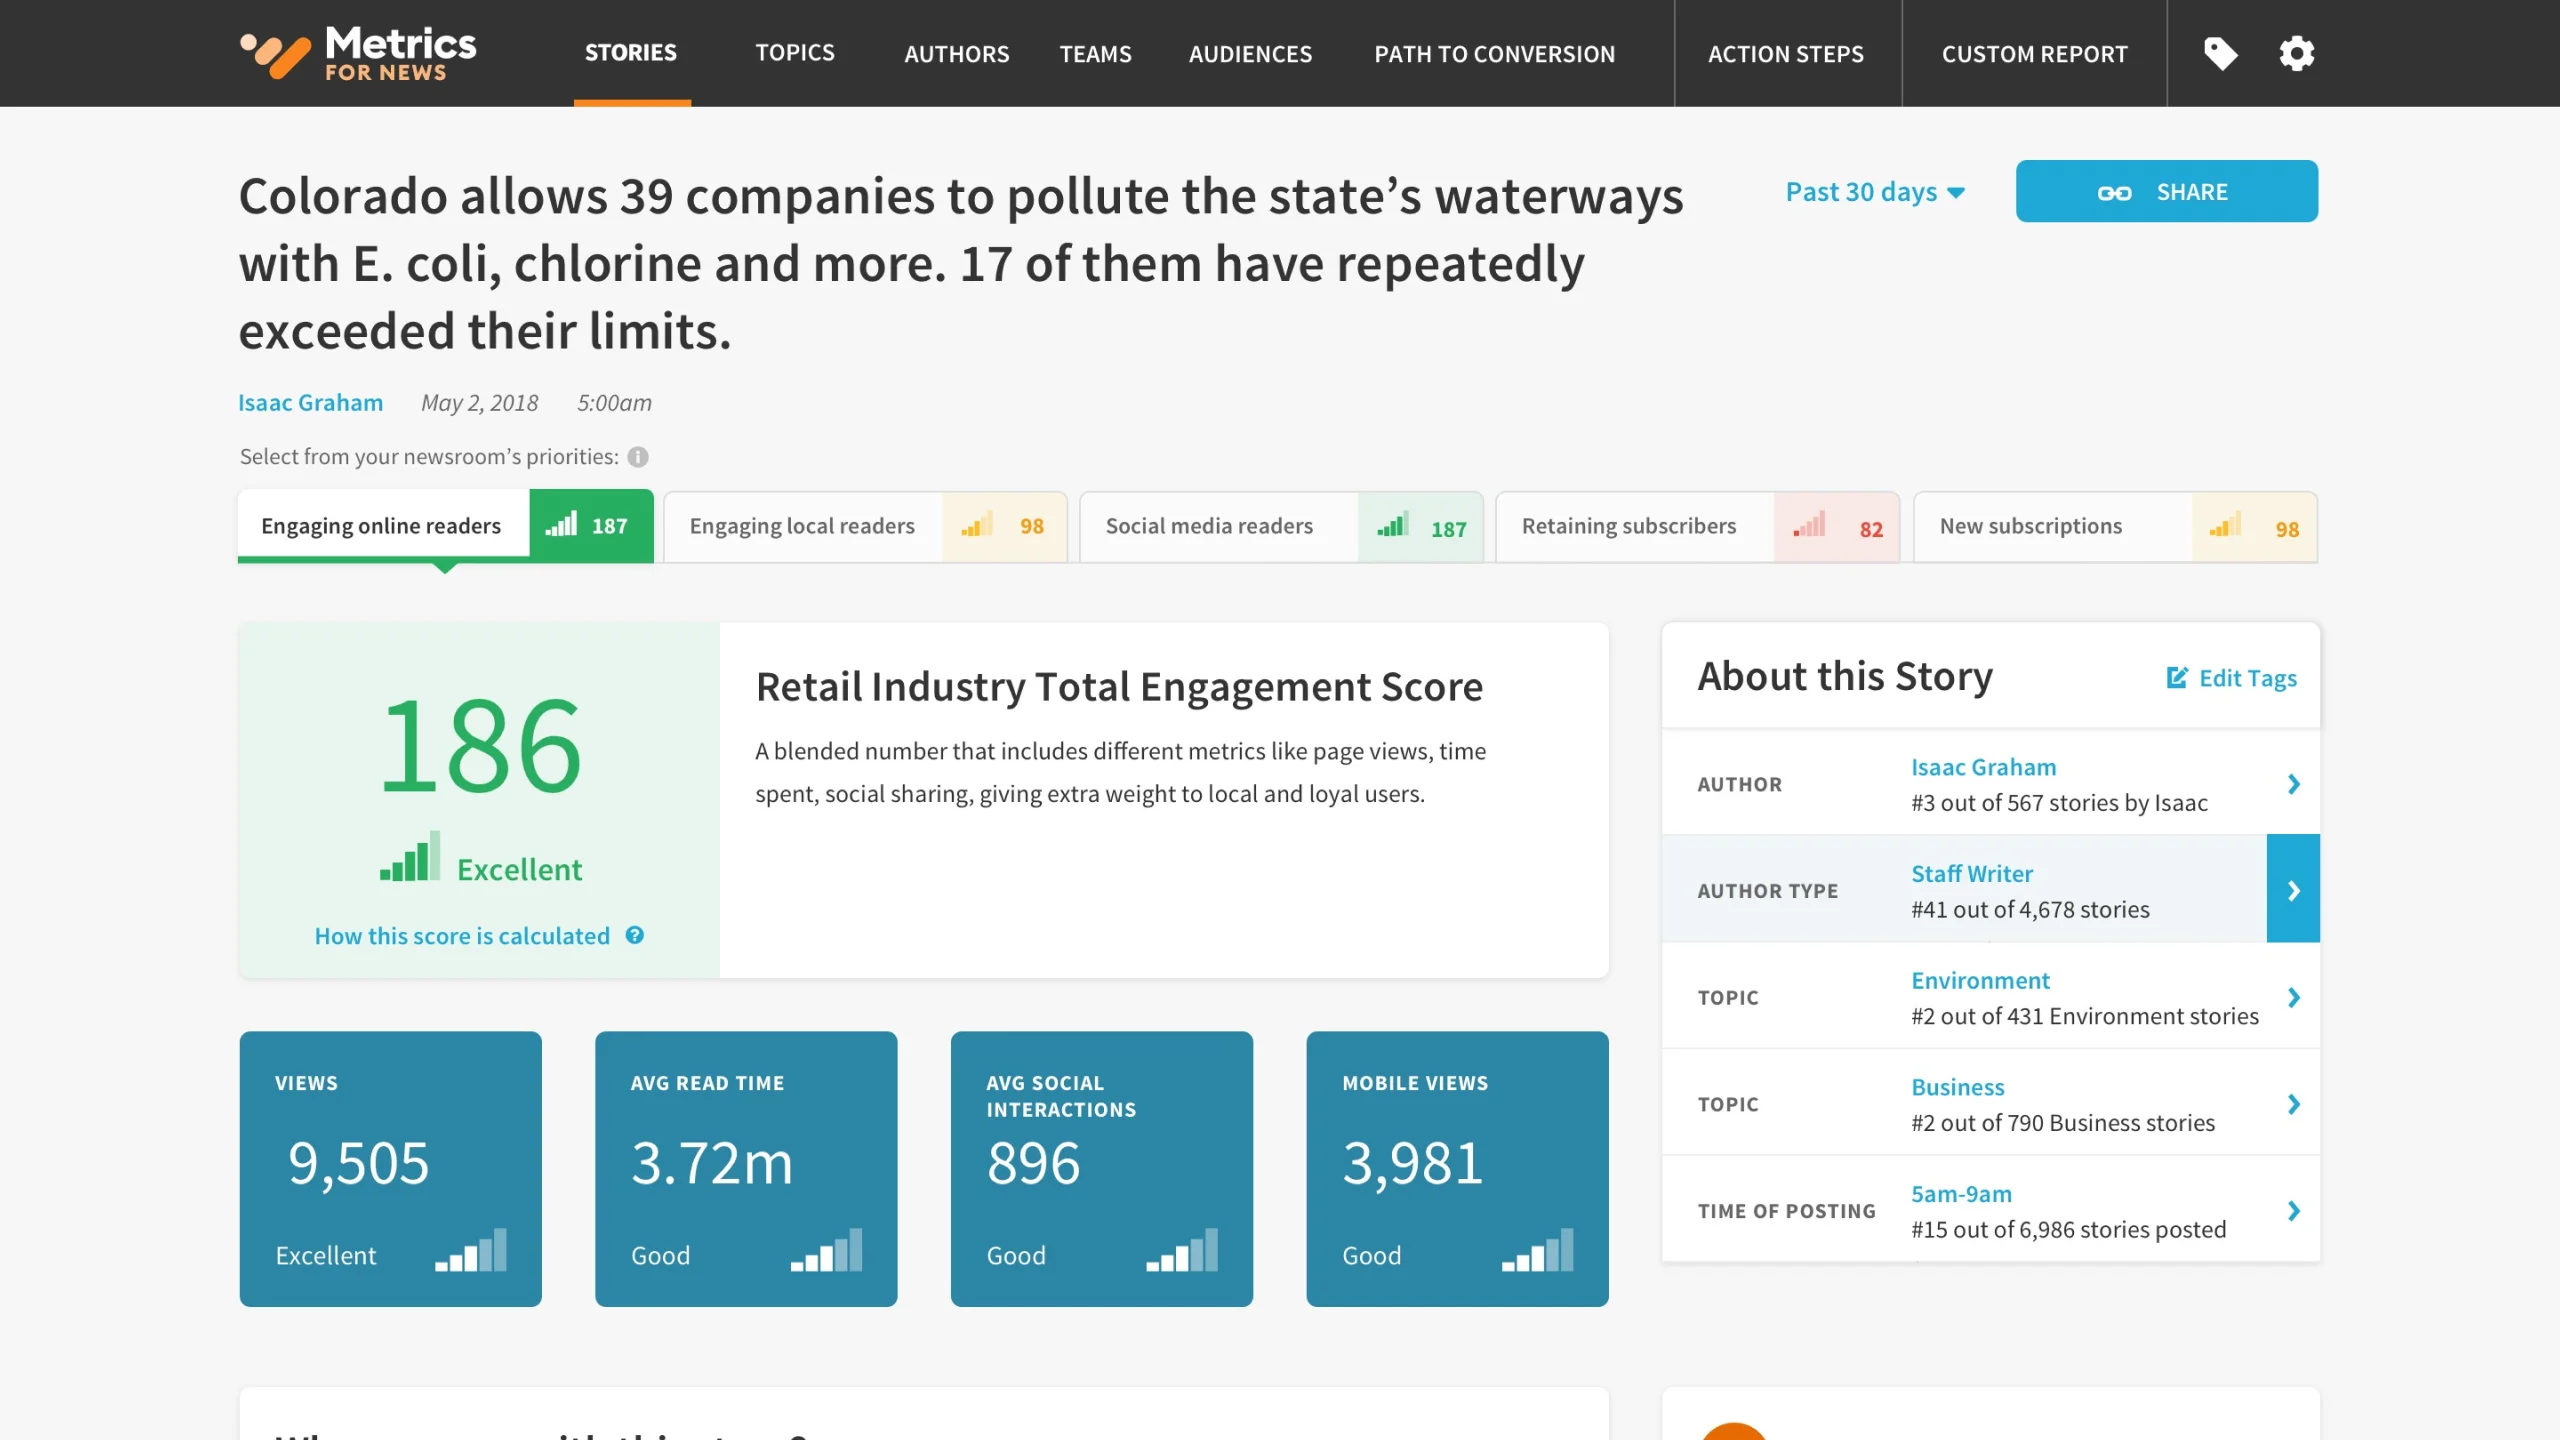
Task: Open Action Steps section
Action: coord(1786,54)
